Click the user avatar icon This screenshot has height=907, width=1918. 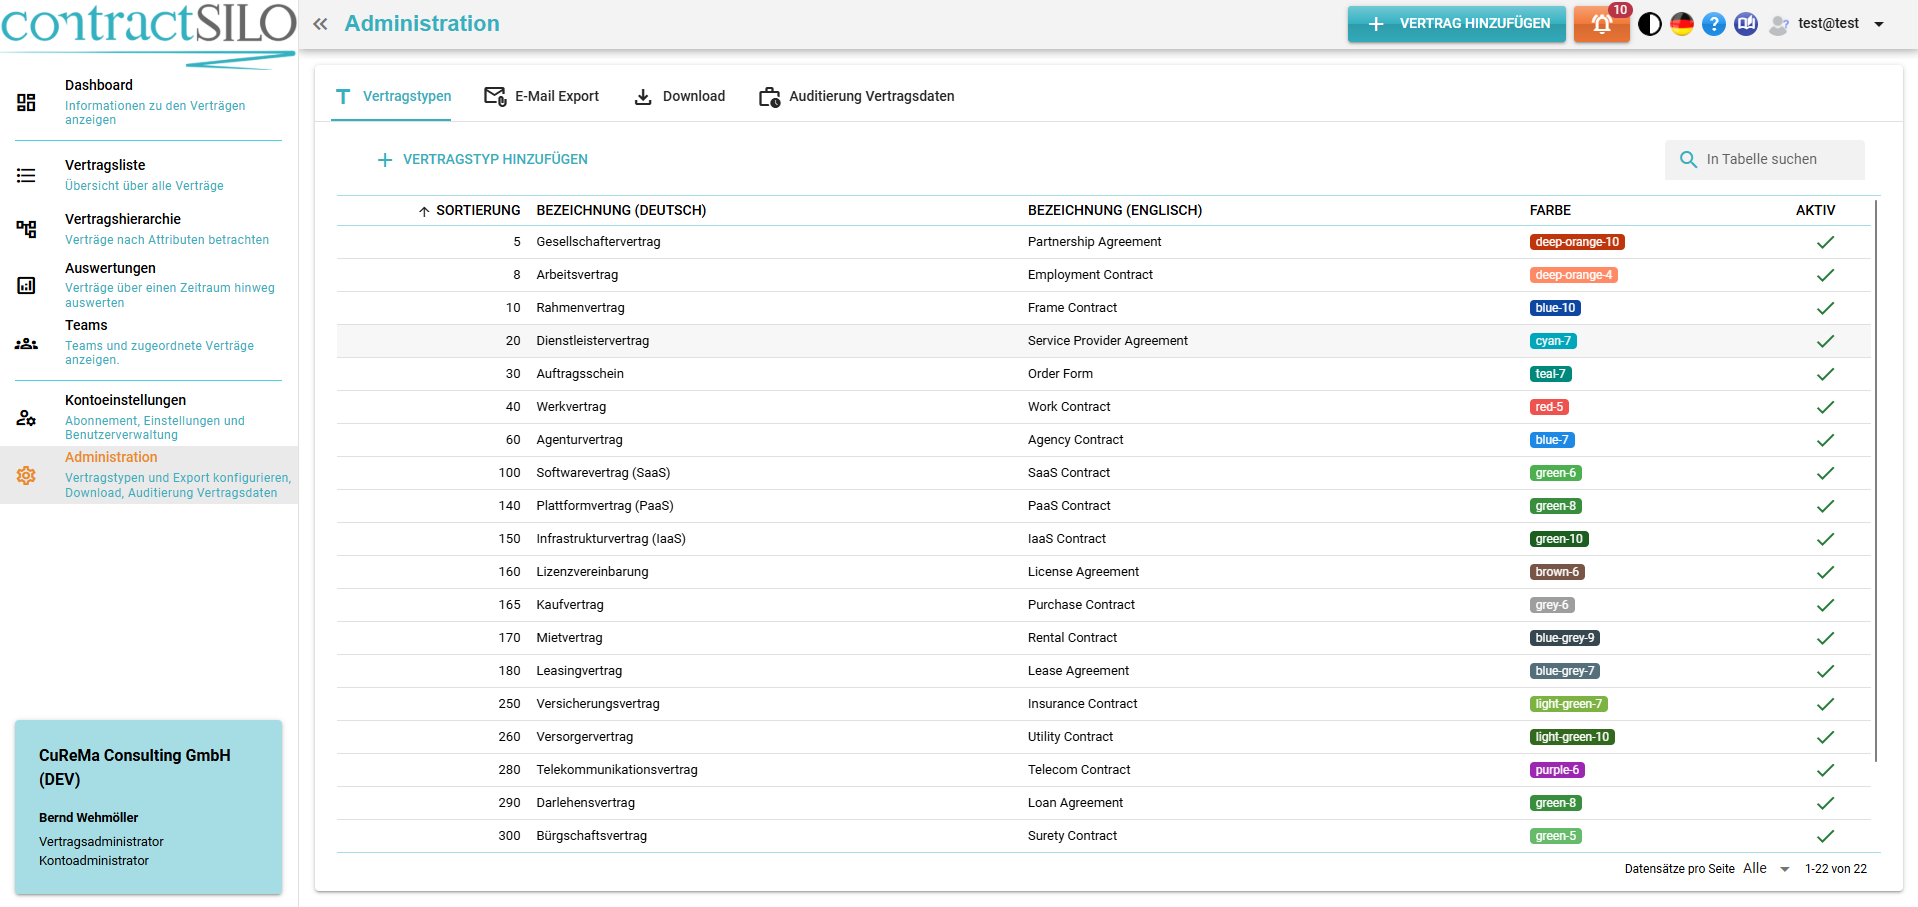point(1779,24)
